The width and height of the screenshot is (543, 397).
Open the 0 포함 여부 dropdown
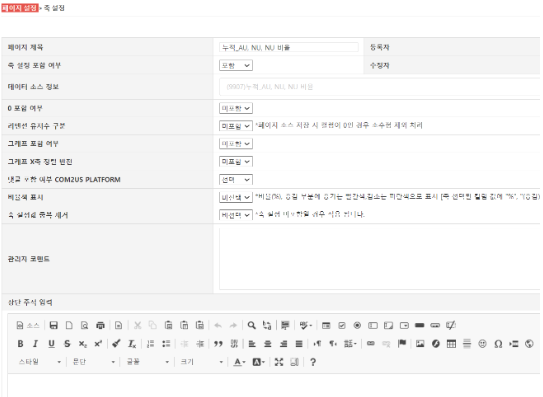point(236,108)
